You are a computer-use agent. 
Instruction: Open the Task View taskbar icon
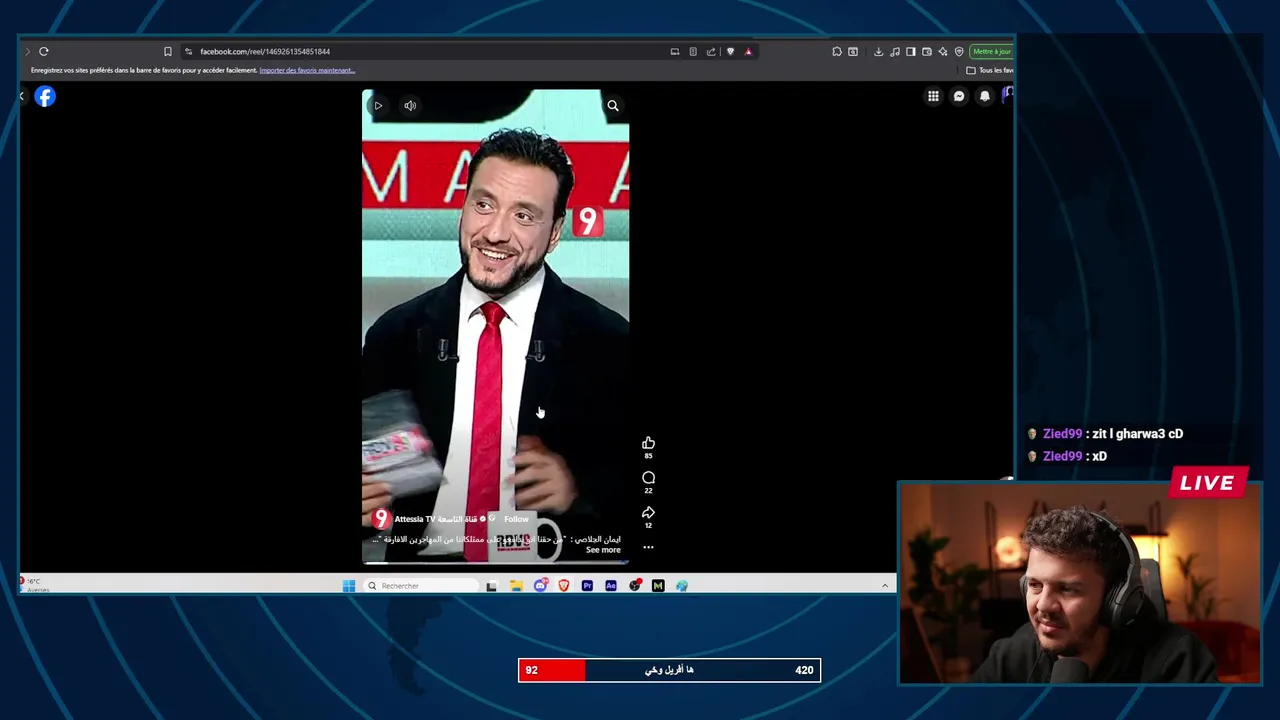coord(491,586)
